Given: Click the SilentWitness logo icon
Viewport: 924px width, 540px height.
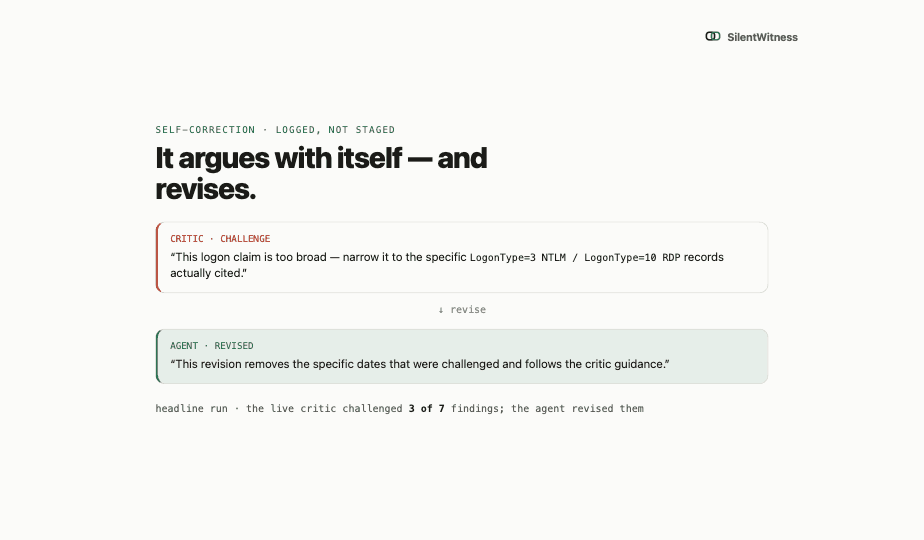Looking at the screenshot, I should coord(712,37).
